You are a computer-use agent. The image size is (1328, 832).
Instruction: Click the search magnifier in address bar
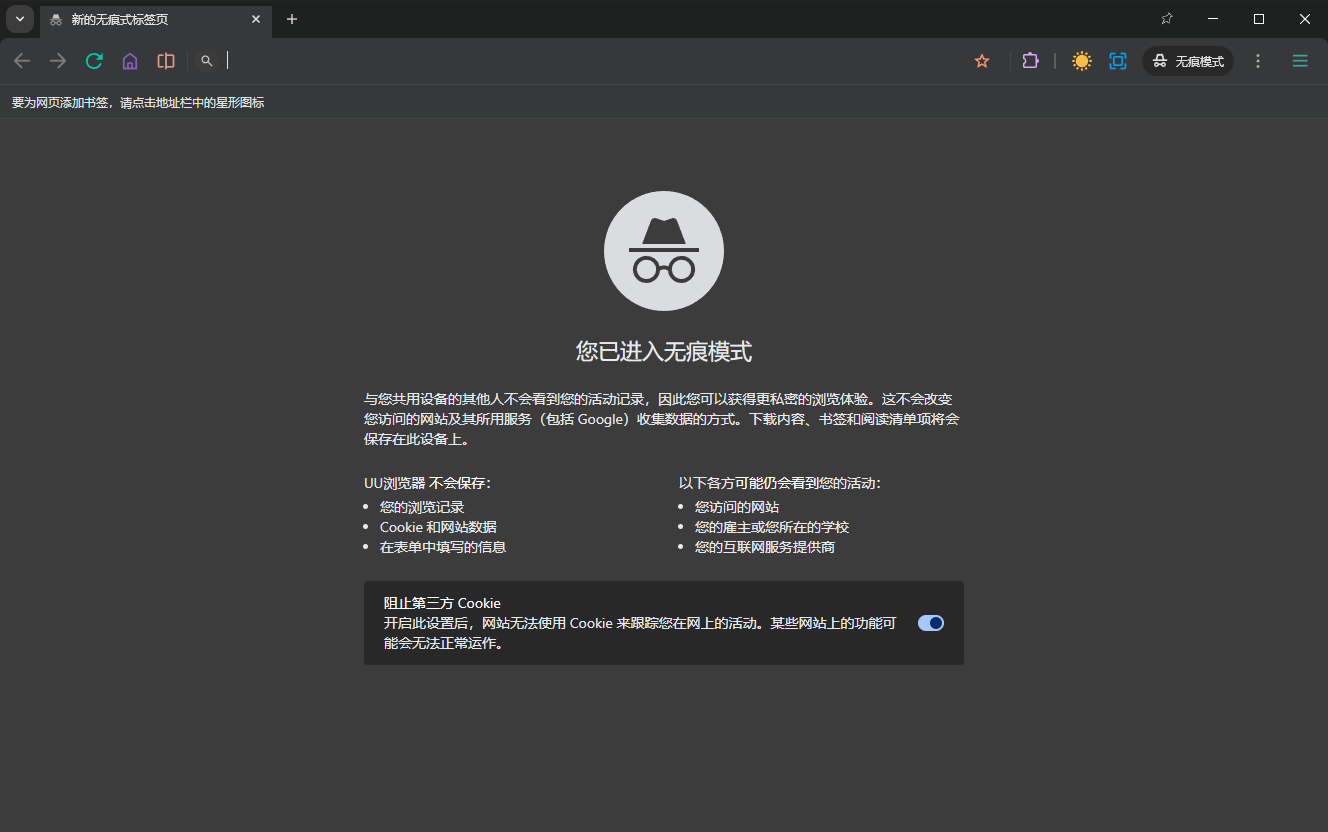207,61
